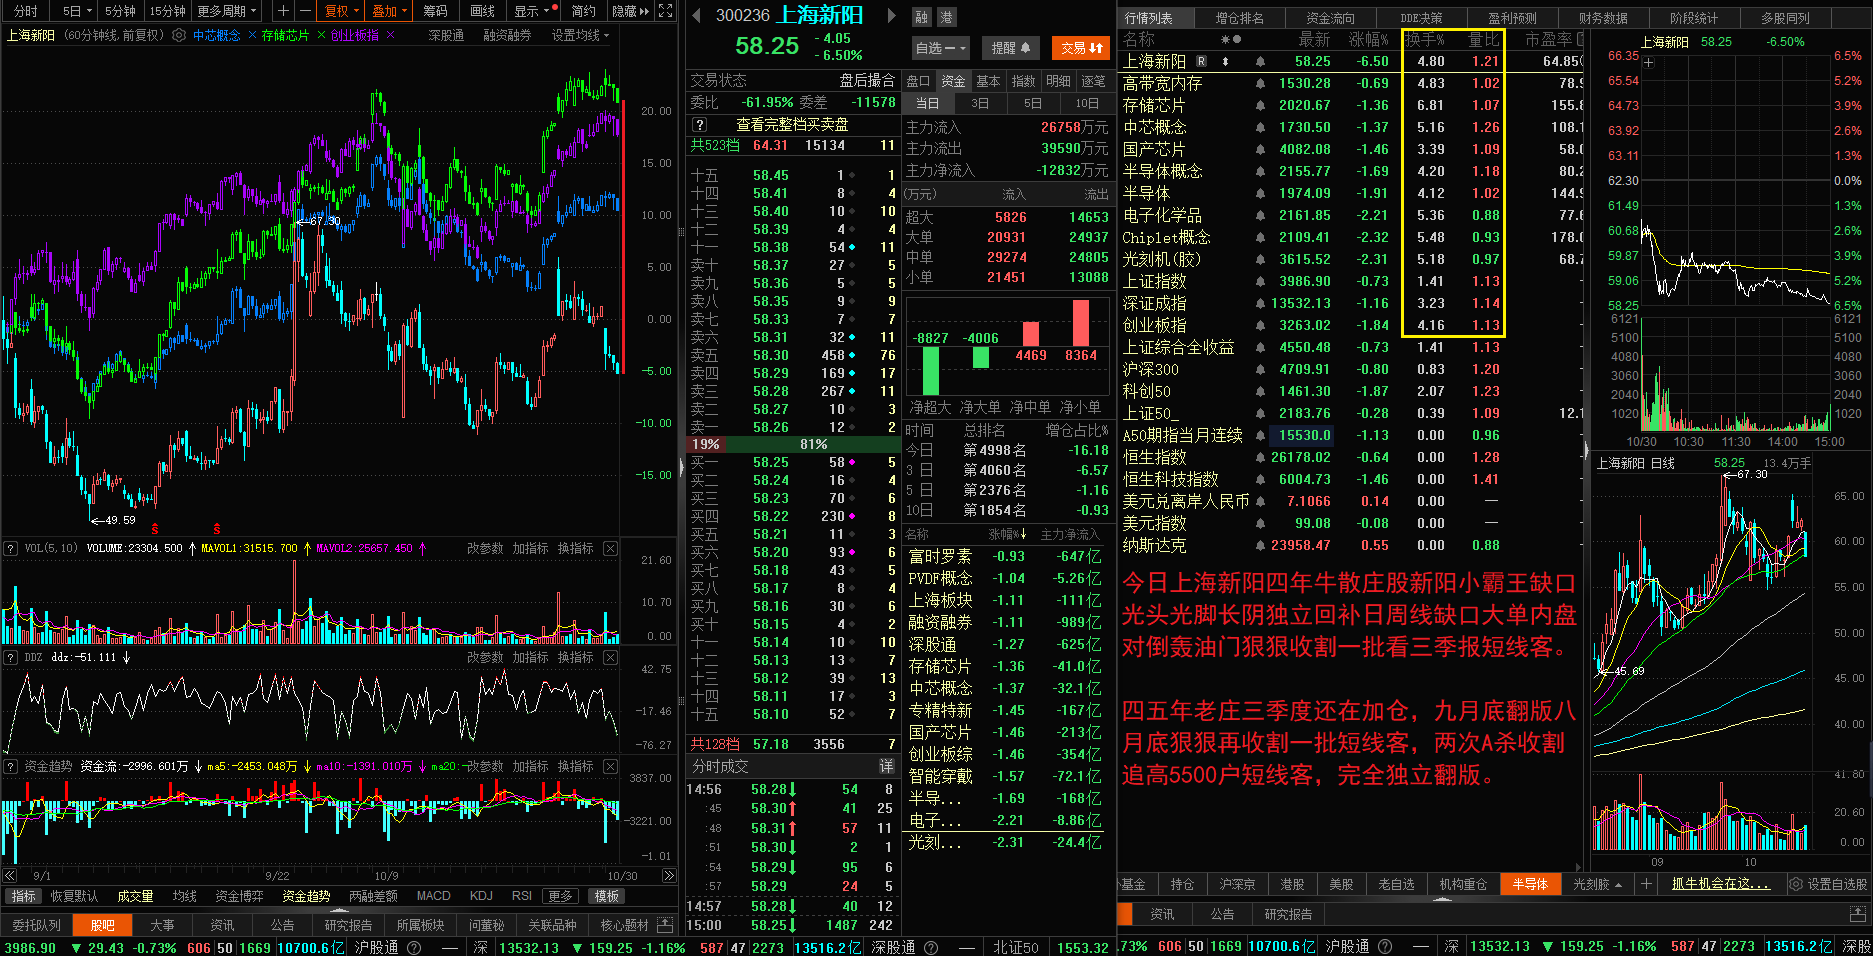Jump chart timeline backward with double-left arrow
The width and height of the screenshot is (1873, 956).
click(x=11, y=875)
